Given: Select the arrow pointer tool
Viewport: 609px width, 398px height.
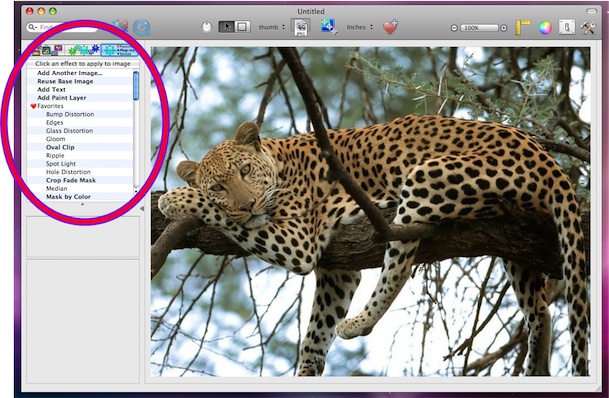Looking at the screenshot, I should point(226,26).
